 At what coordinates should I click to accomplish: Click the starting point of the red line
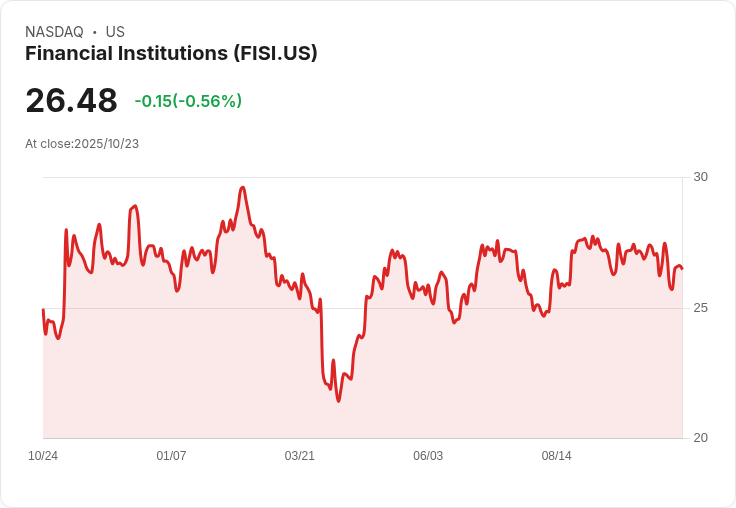[x=43, y=309]
